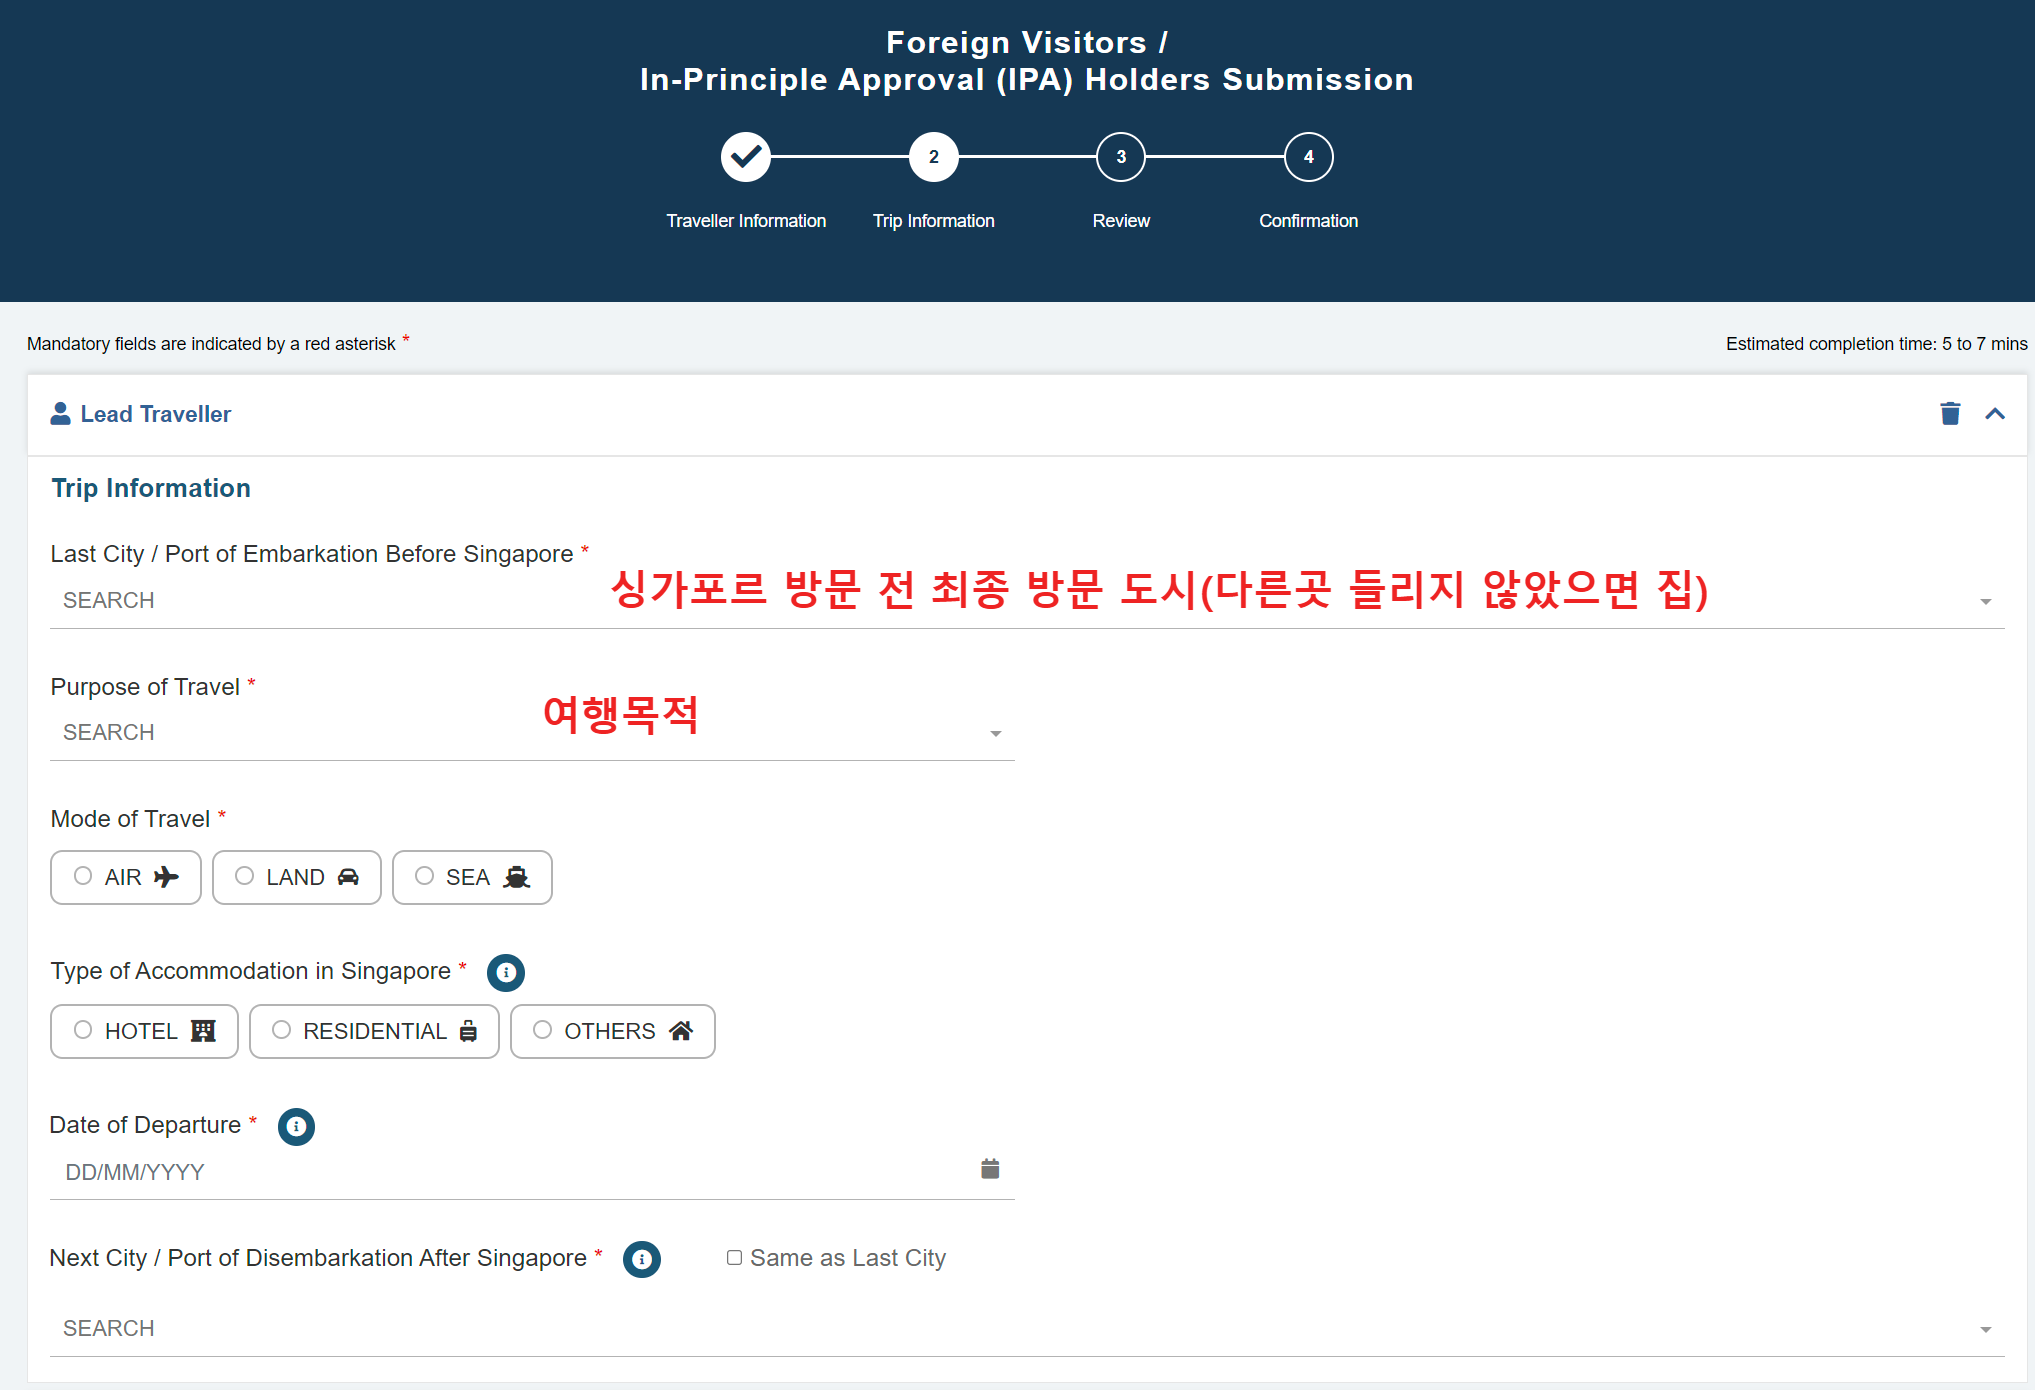Open Type of Accommodation info icon
This screenshot has width=2035, height=1390.
pos(506,972)
